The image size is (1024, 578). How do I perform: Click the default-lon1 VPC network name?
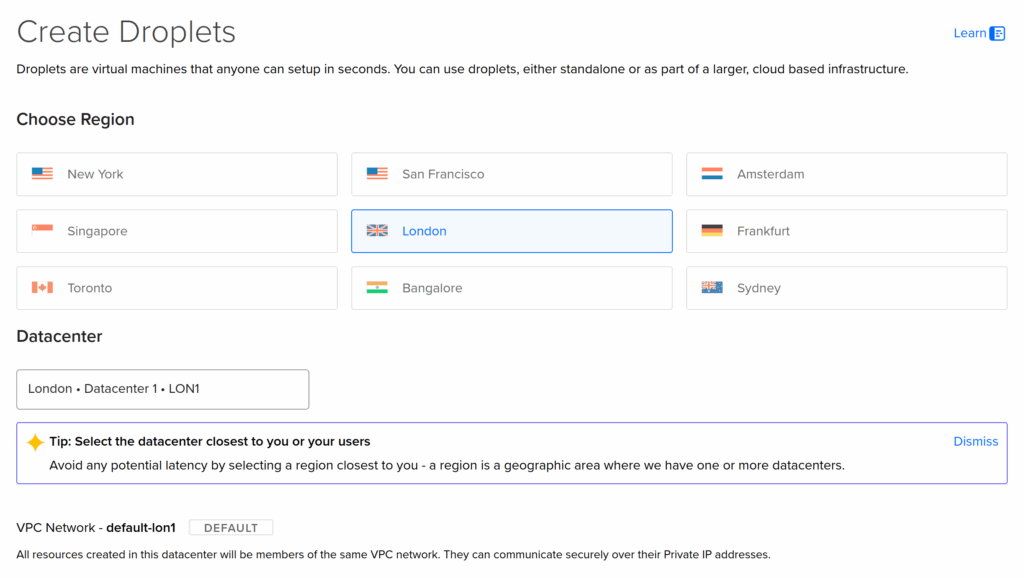(x=141, y=528)
